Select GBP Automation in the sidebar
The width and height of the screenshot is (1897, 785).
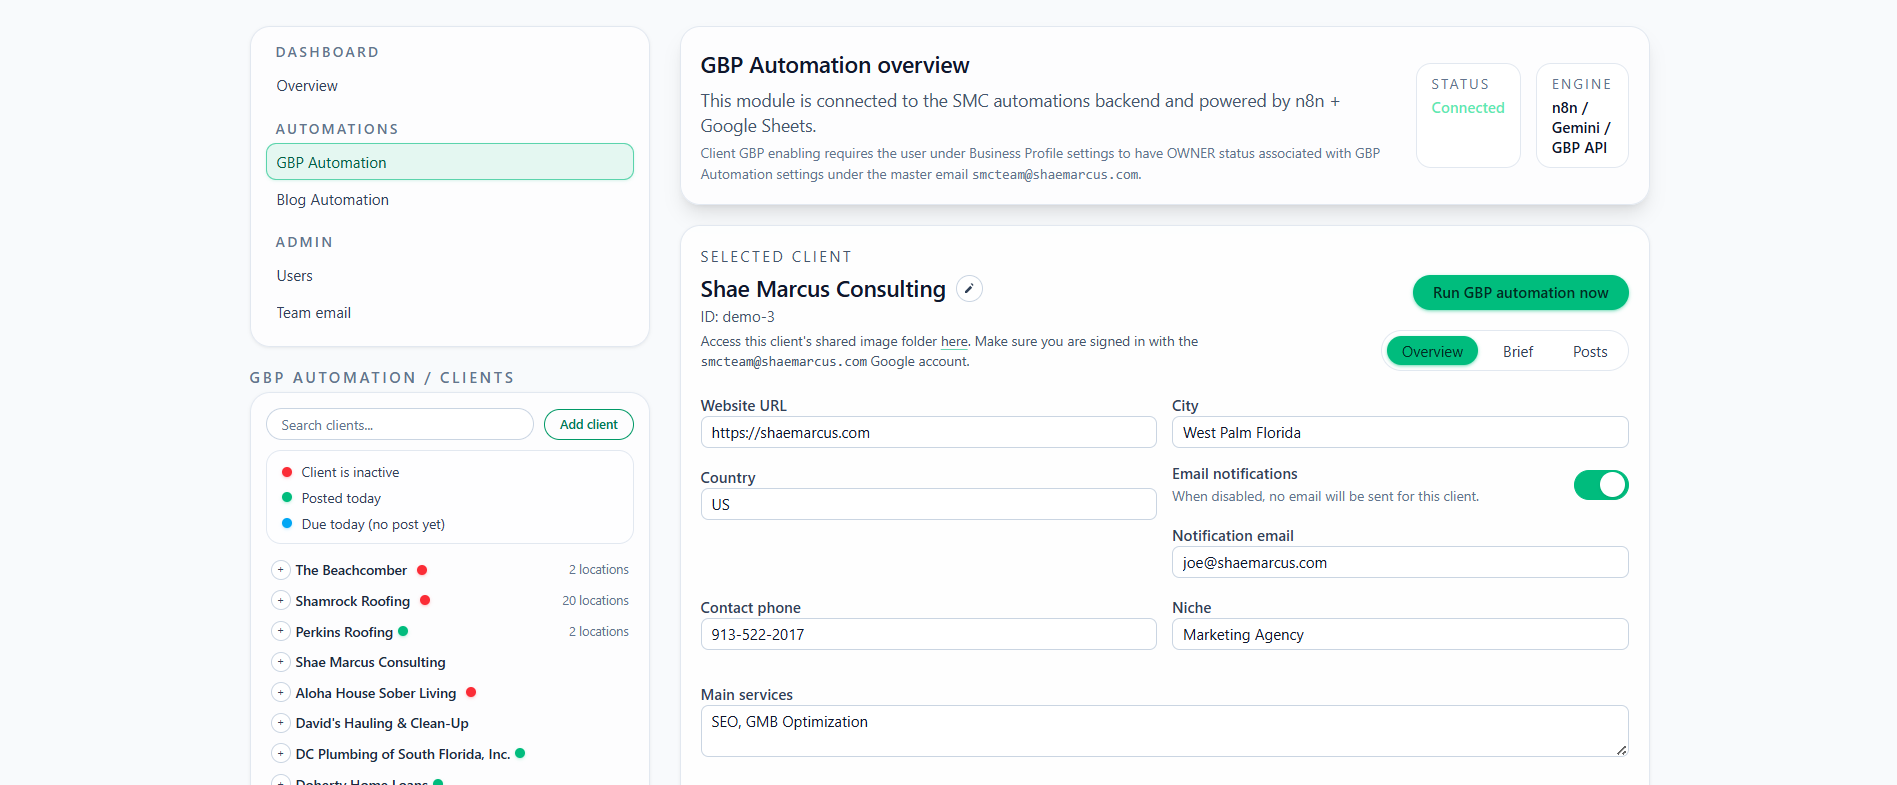[450, 162]
